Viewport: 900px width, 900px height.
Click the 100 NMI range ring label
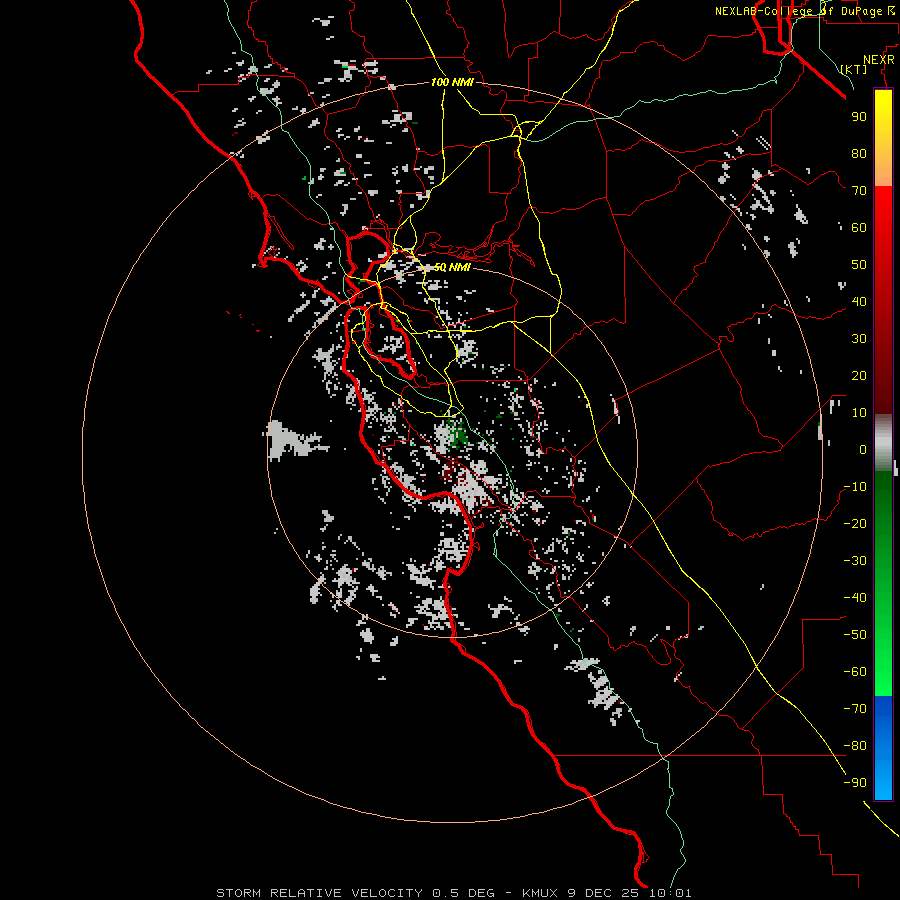coord(452,82)
